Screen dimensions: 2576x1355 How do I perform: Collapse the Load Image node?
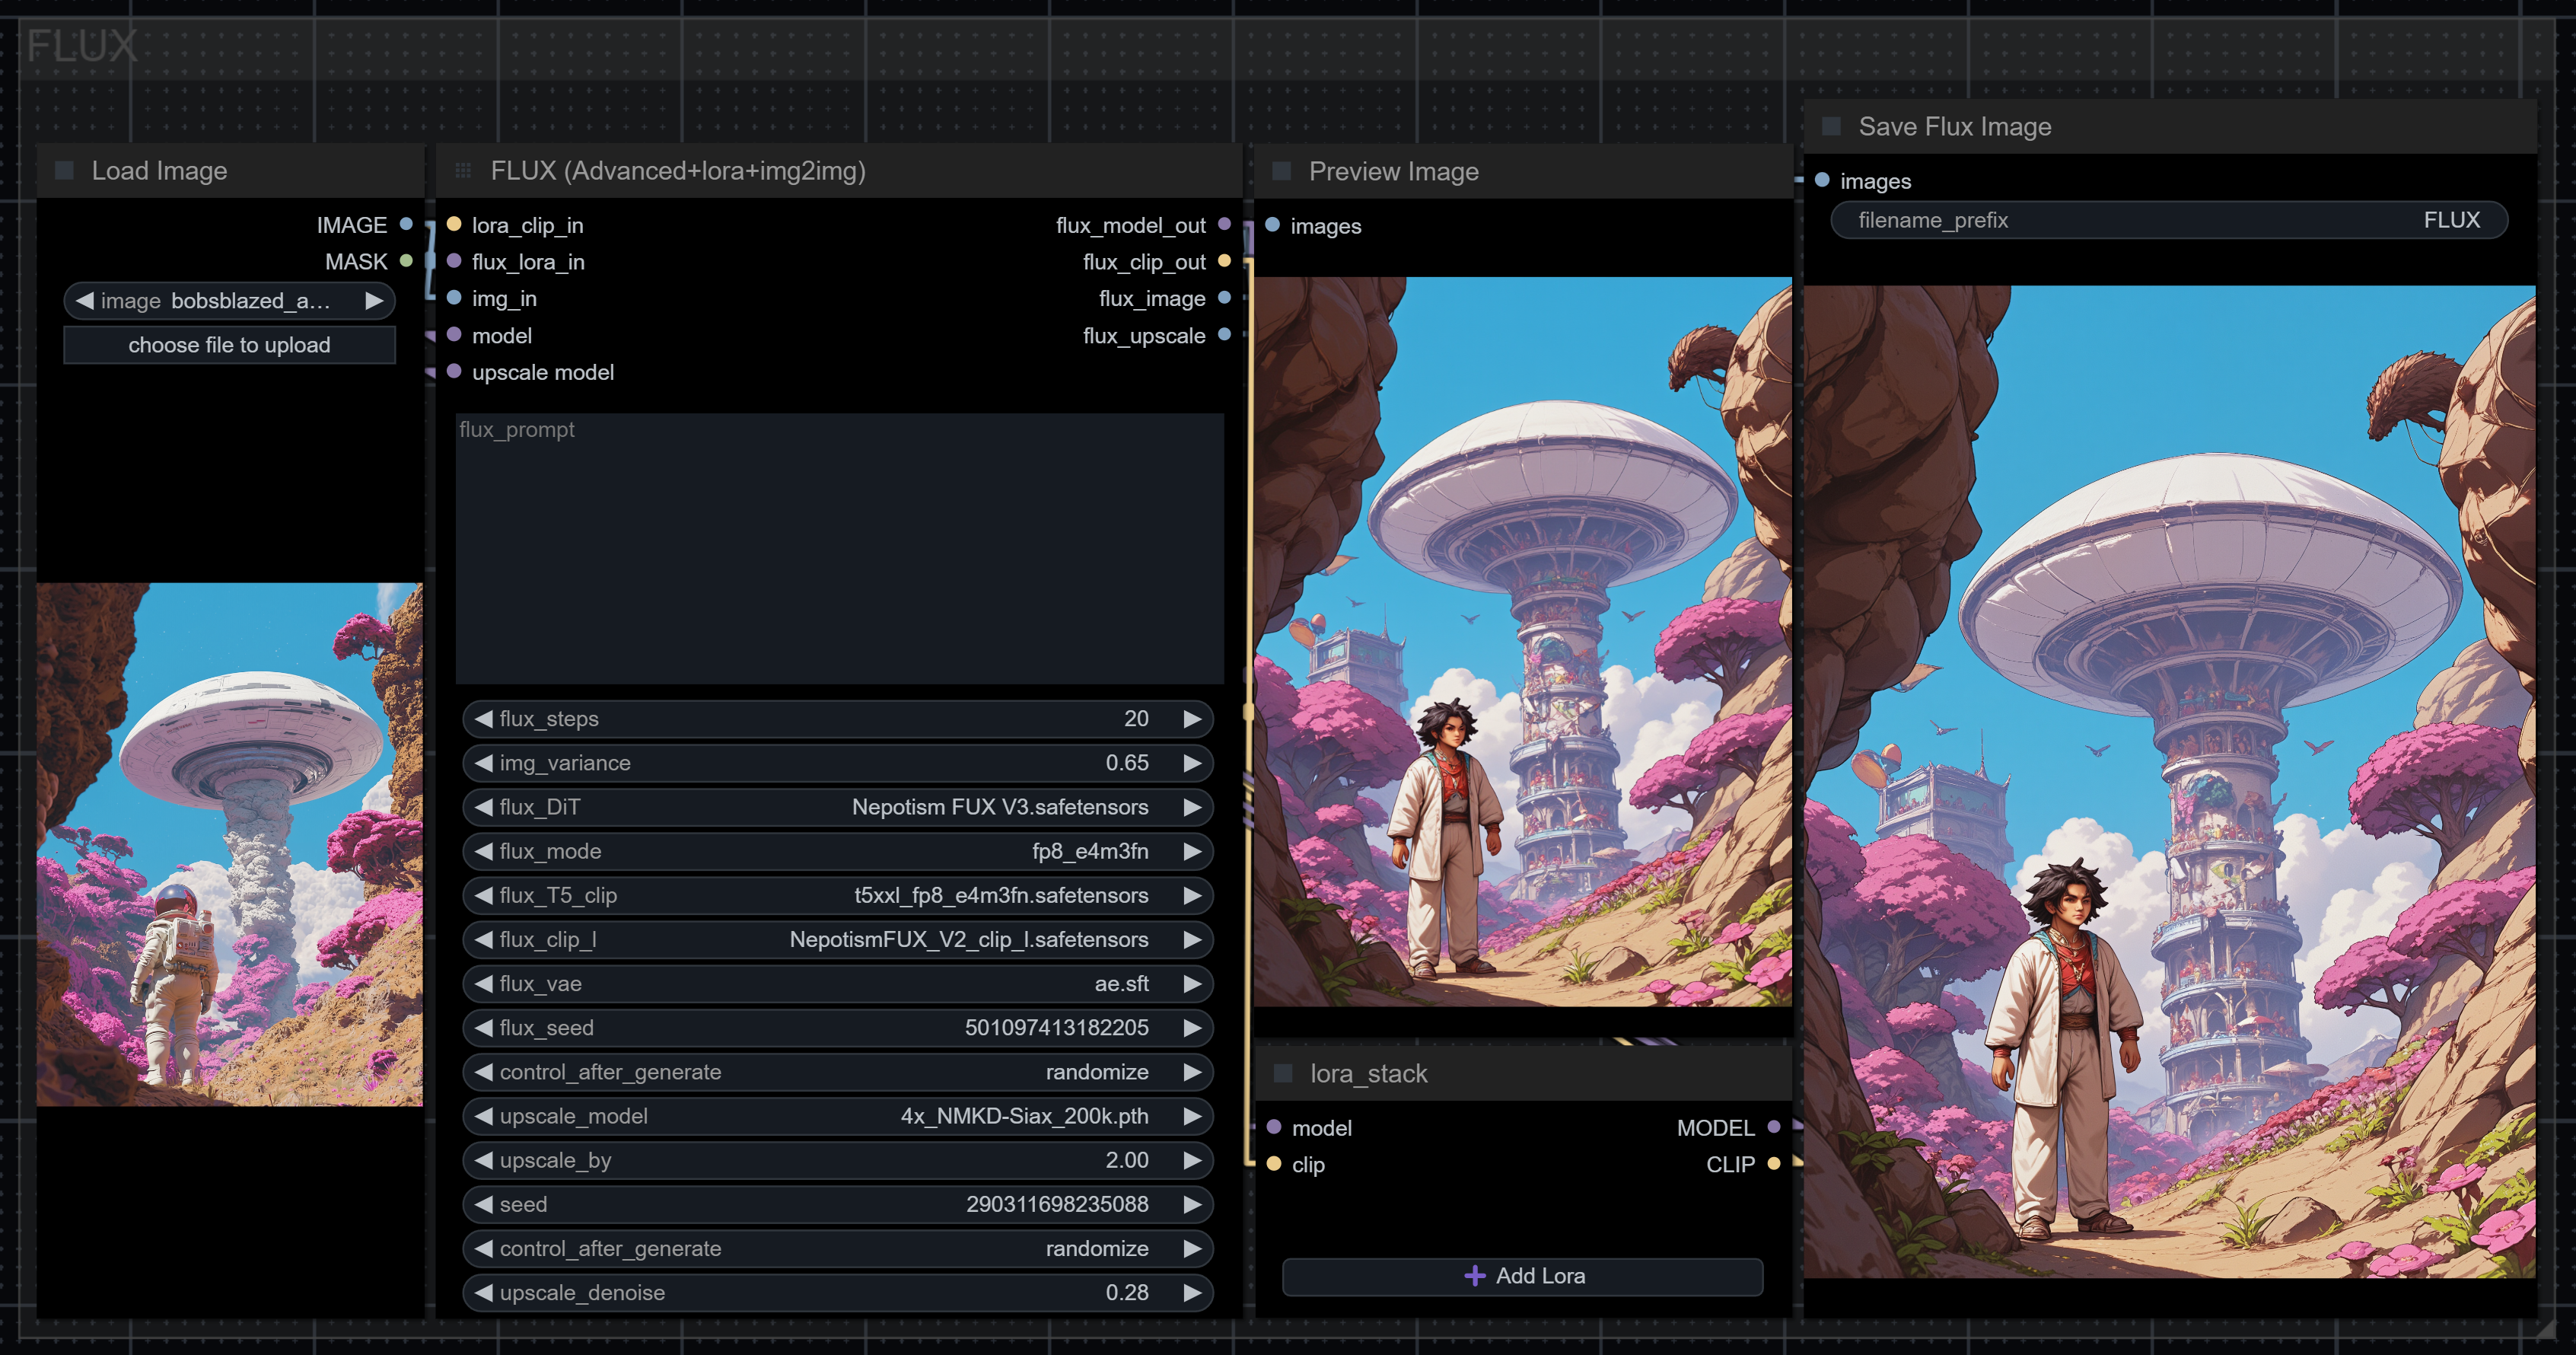pos(65,171)
